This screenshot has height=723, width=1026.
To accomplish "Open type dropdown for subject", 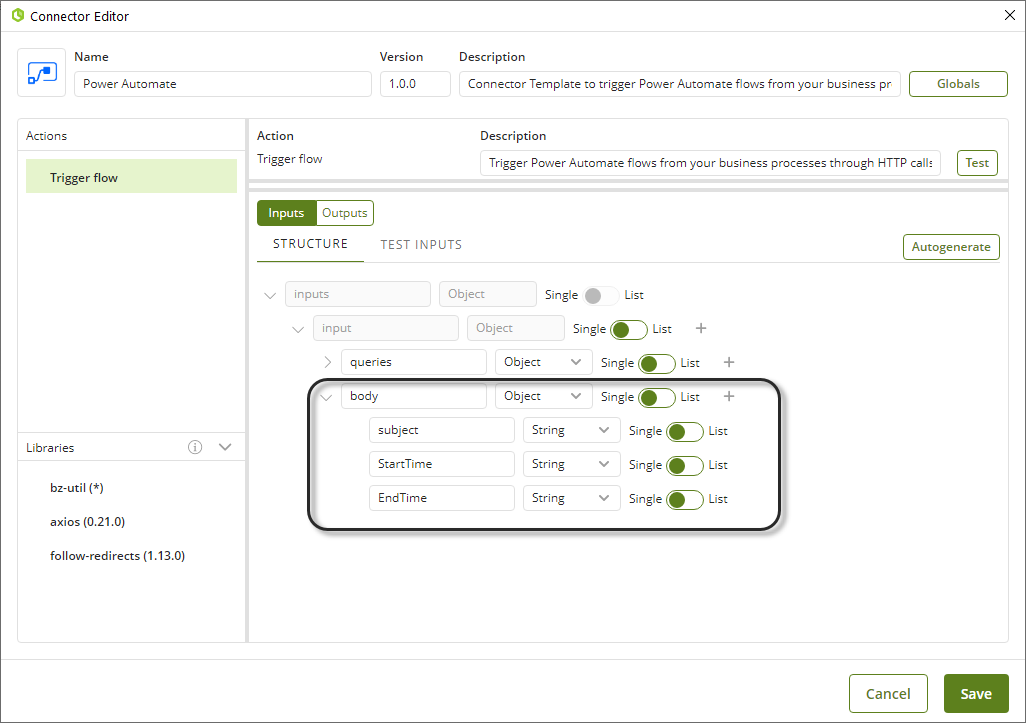I will [571, 430].
